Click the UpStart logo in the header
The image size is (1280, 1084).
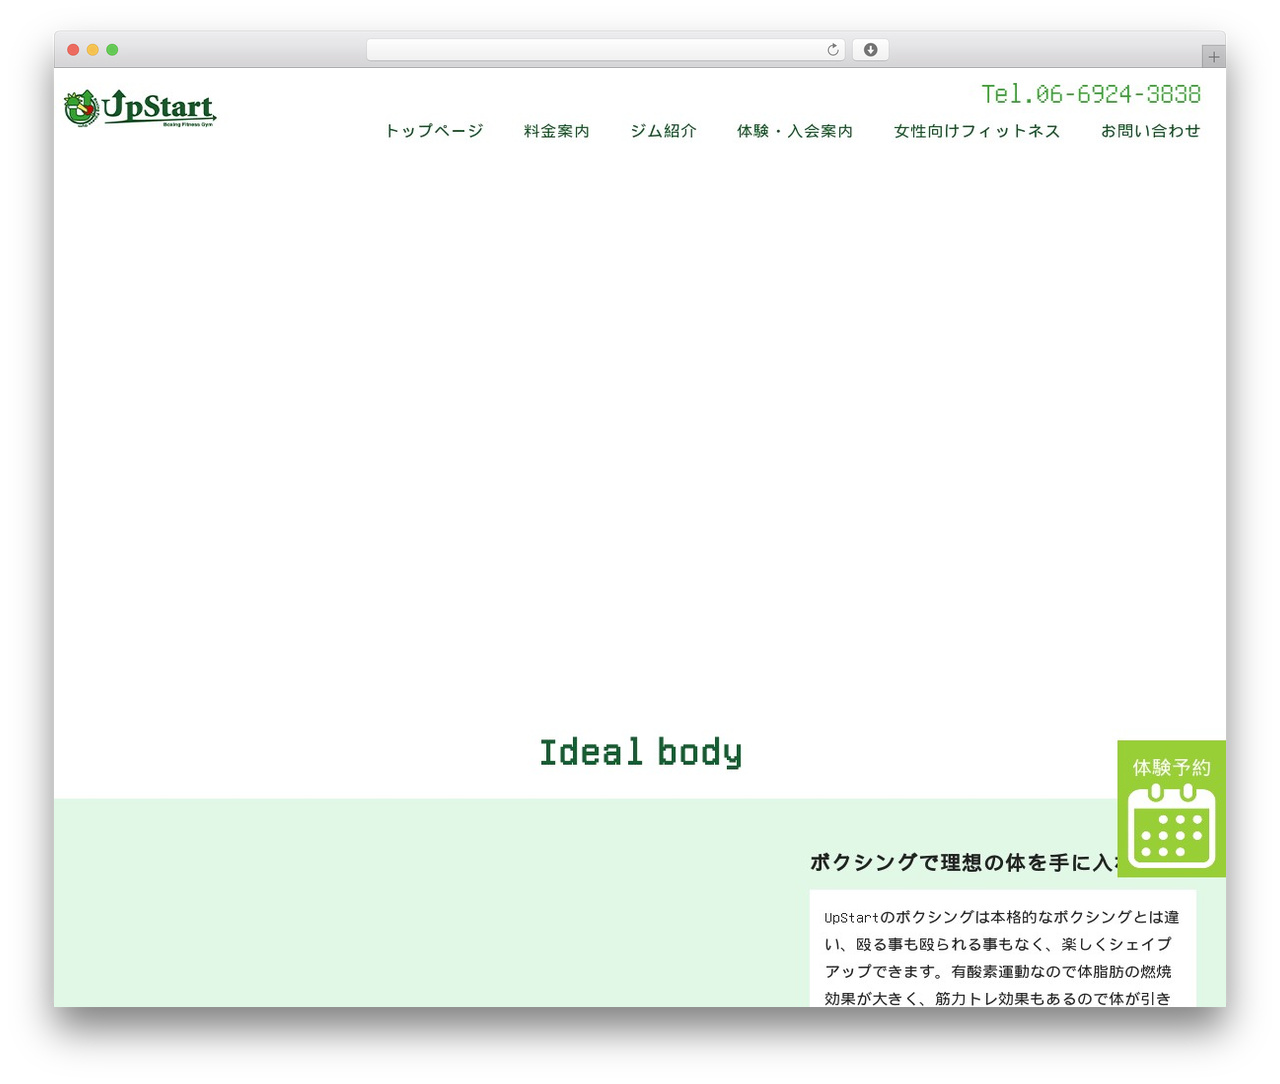[x=140, y=108]
